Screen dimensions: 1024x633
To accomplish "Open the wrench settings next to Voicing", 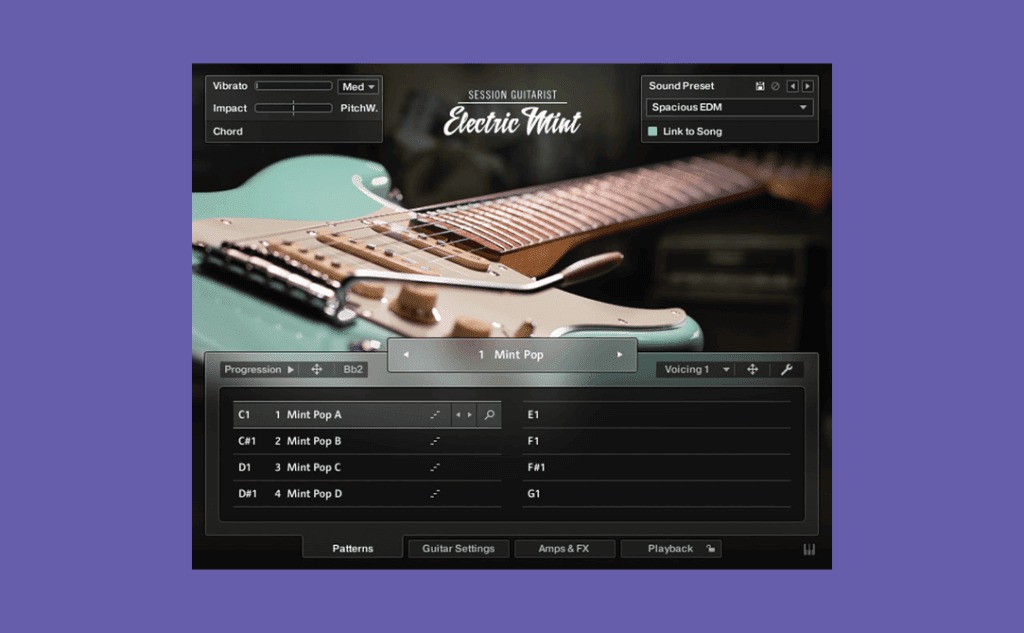I will coord(786,370).
